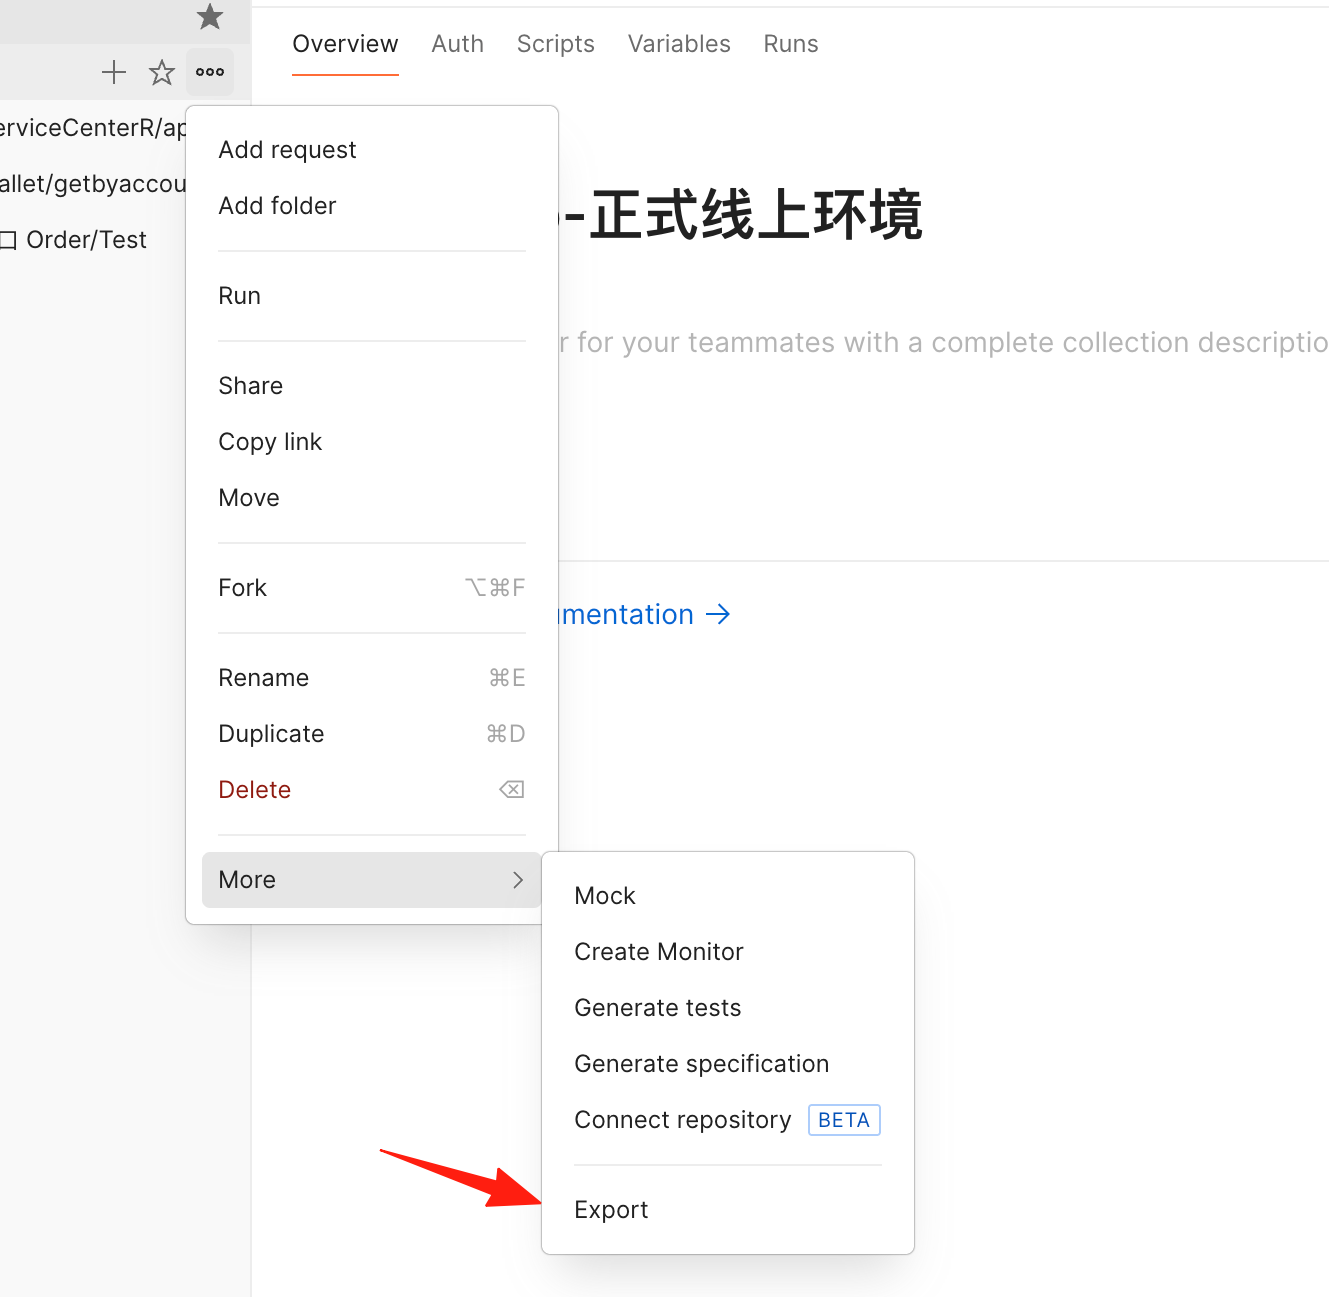The width and height of the screenshot is (1330, 1298).
Task: Click the folder icon beside Order/Test
Action: tap(8, 240)
